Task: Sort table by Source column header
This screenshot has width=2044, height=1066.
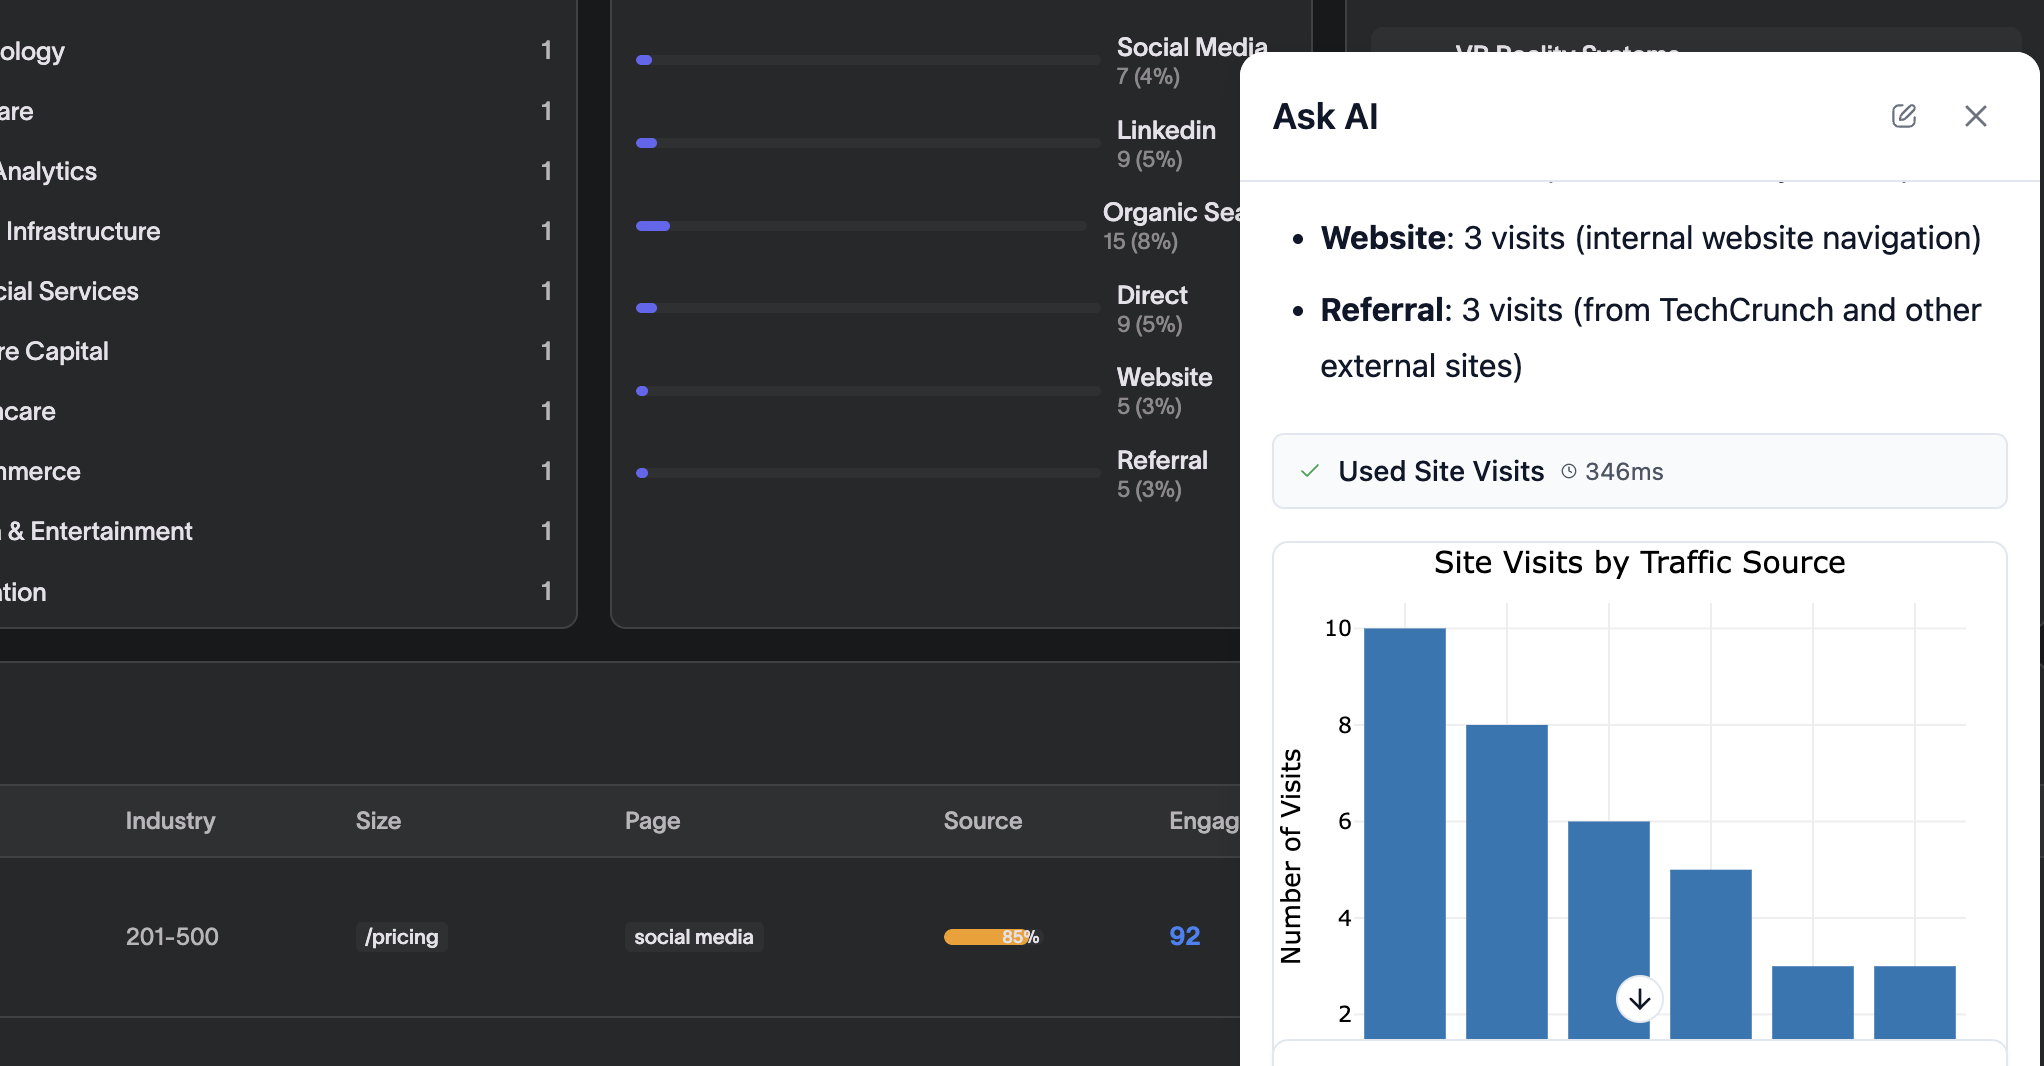Action: tap(982, 821)
